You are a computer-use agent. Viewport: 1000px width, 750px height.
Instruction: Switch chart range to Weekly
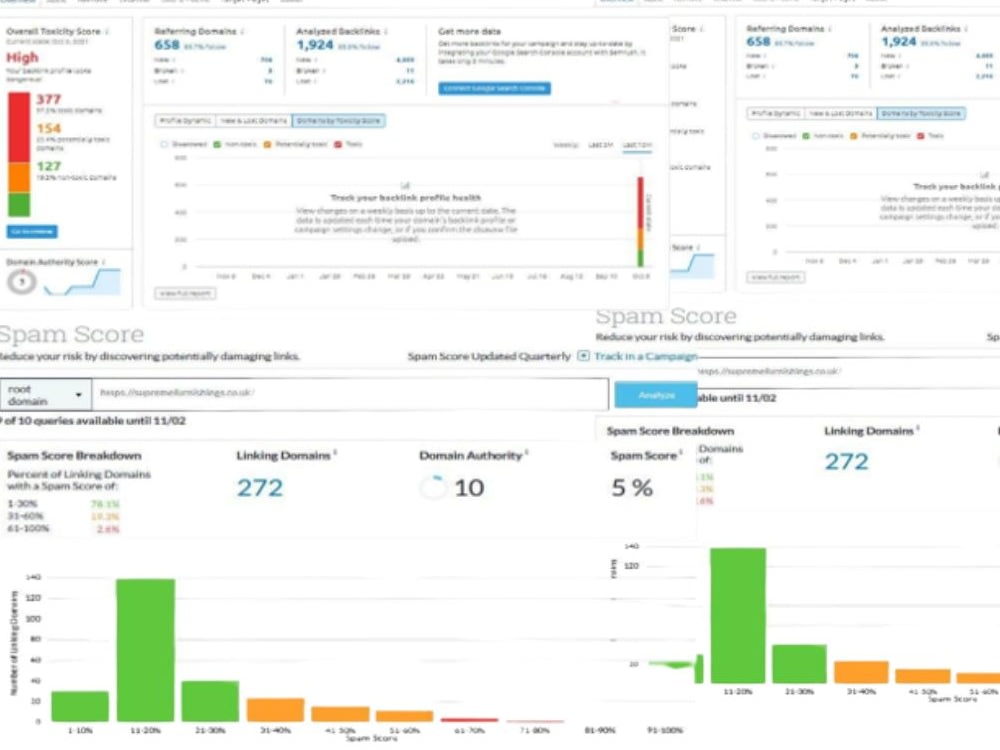pos(565,145)
